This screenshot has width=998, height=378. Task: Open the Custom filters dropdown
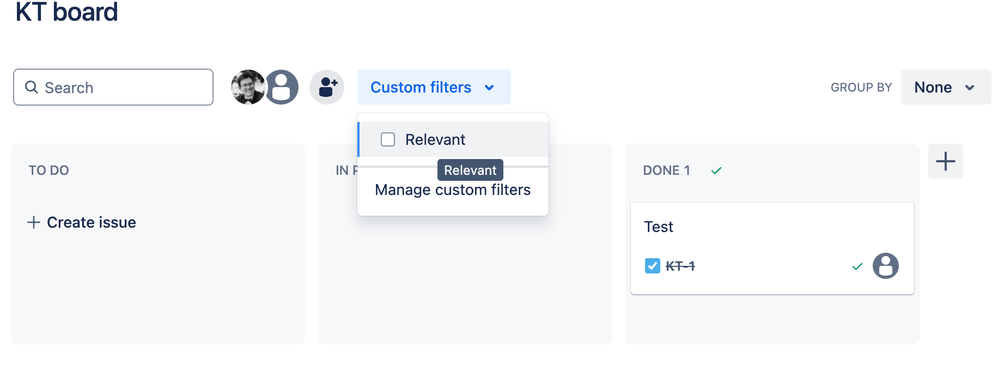pos(433,87)
